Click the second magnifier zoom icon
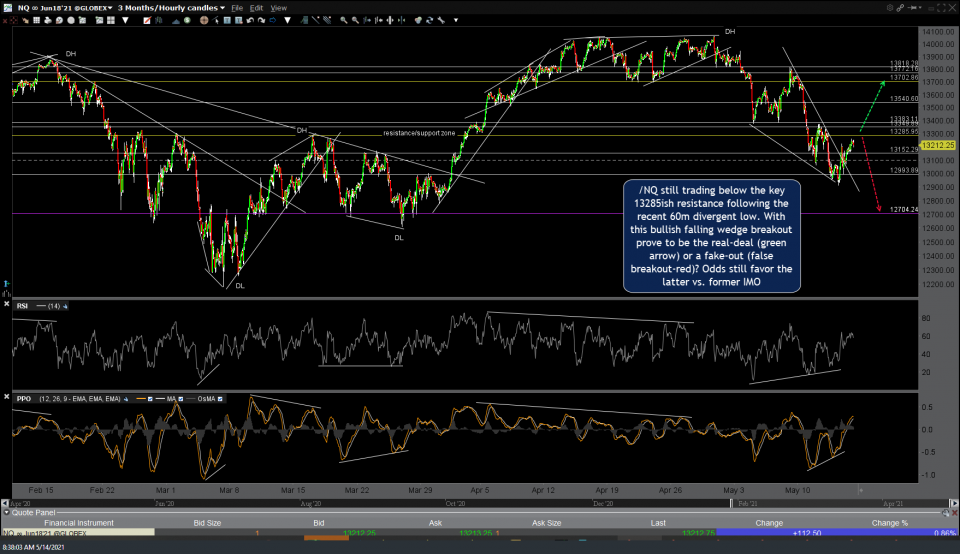The width and height of the screenshot is (960, 554). (x=355, y=20)
